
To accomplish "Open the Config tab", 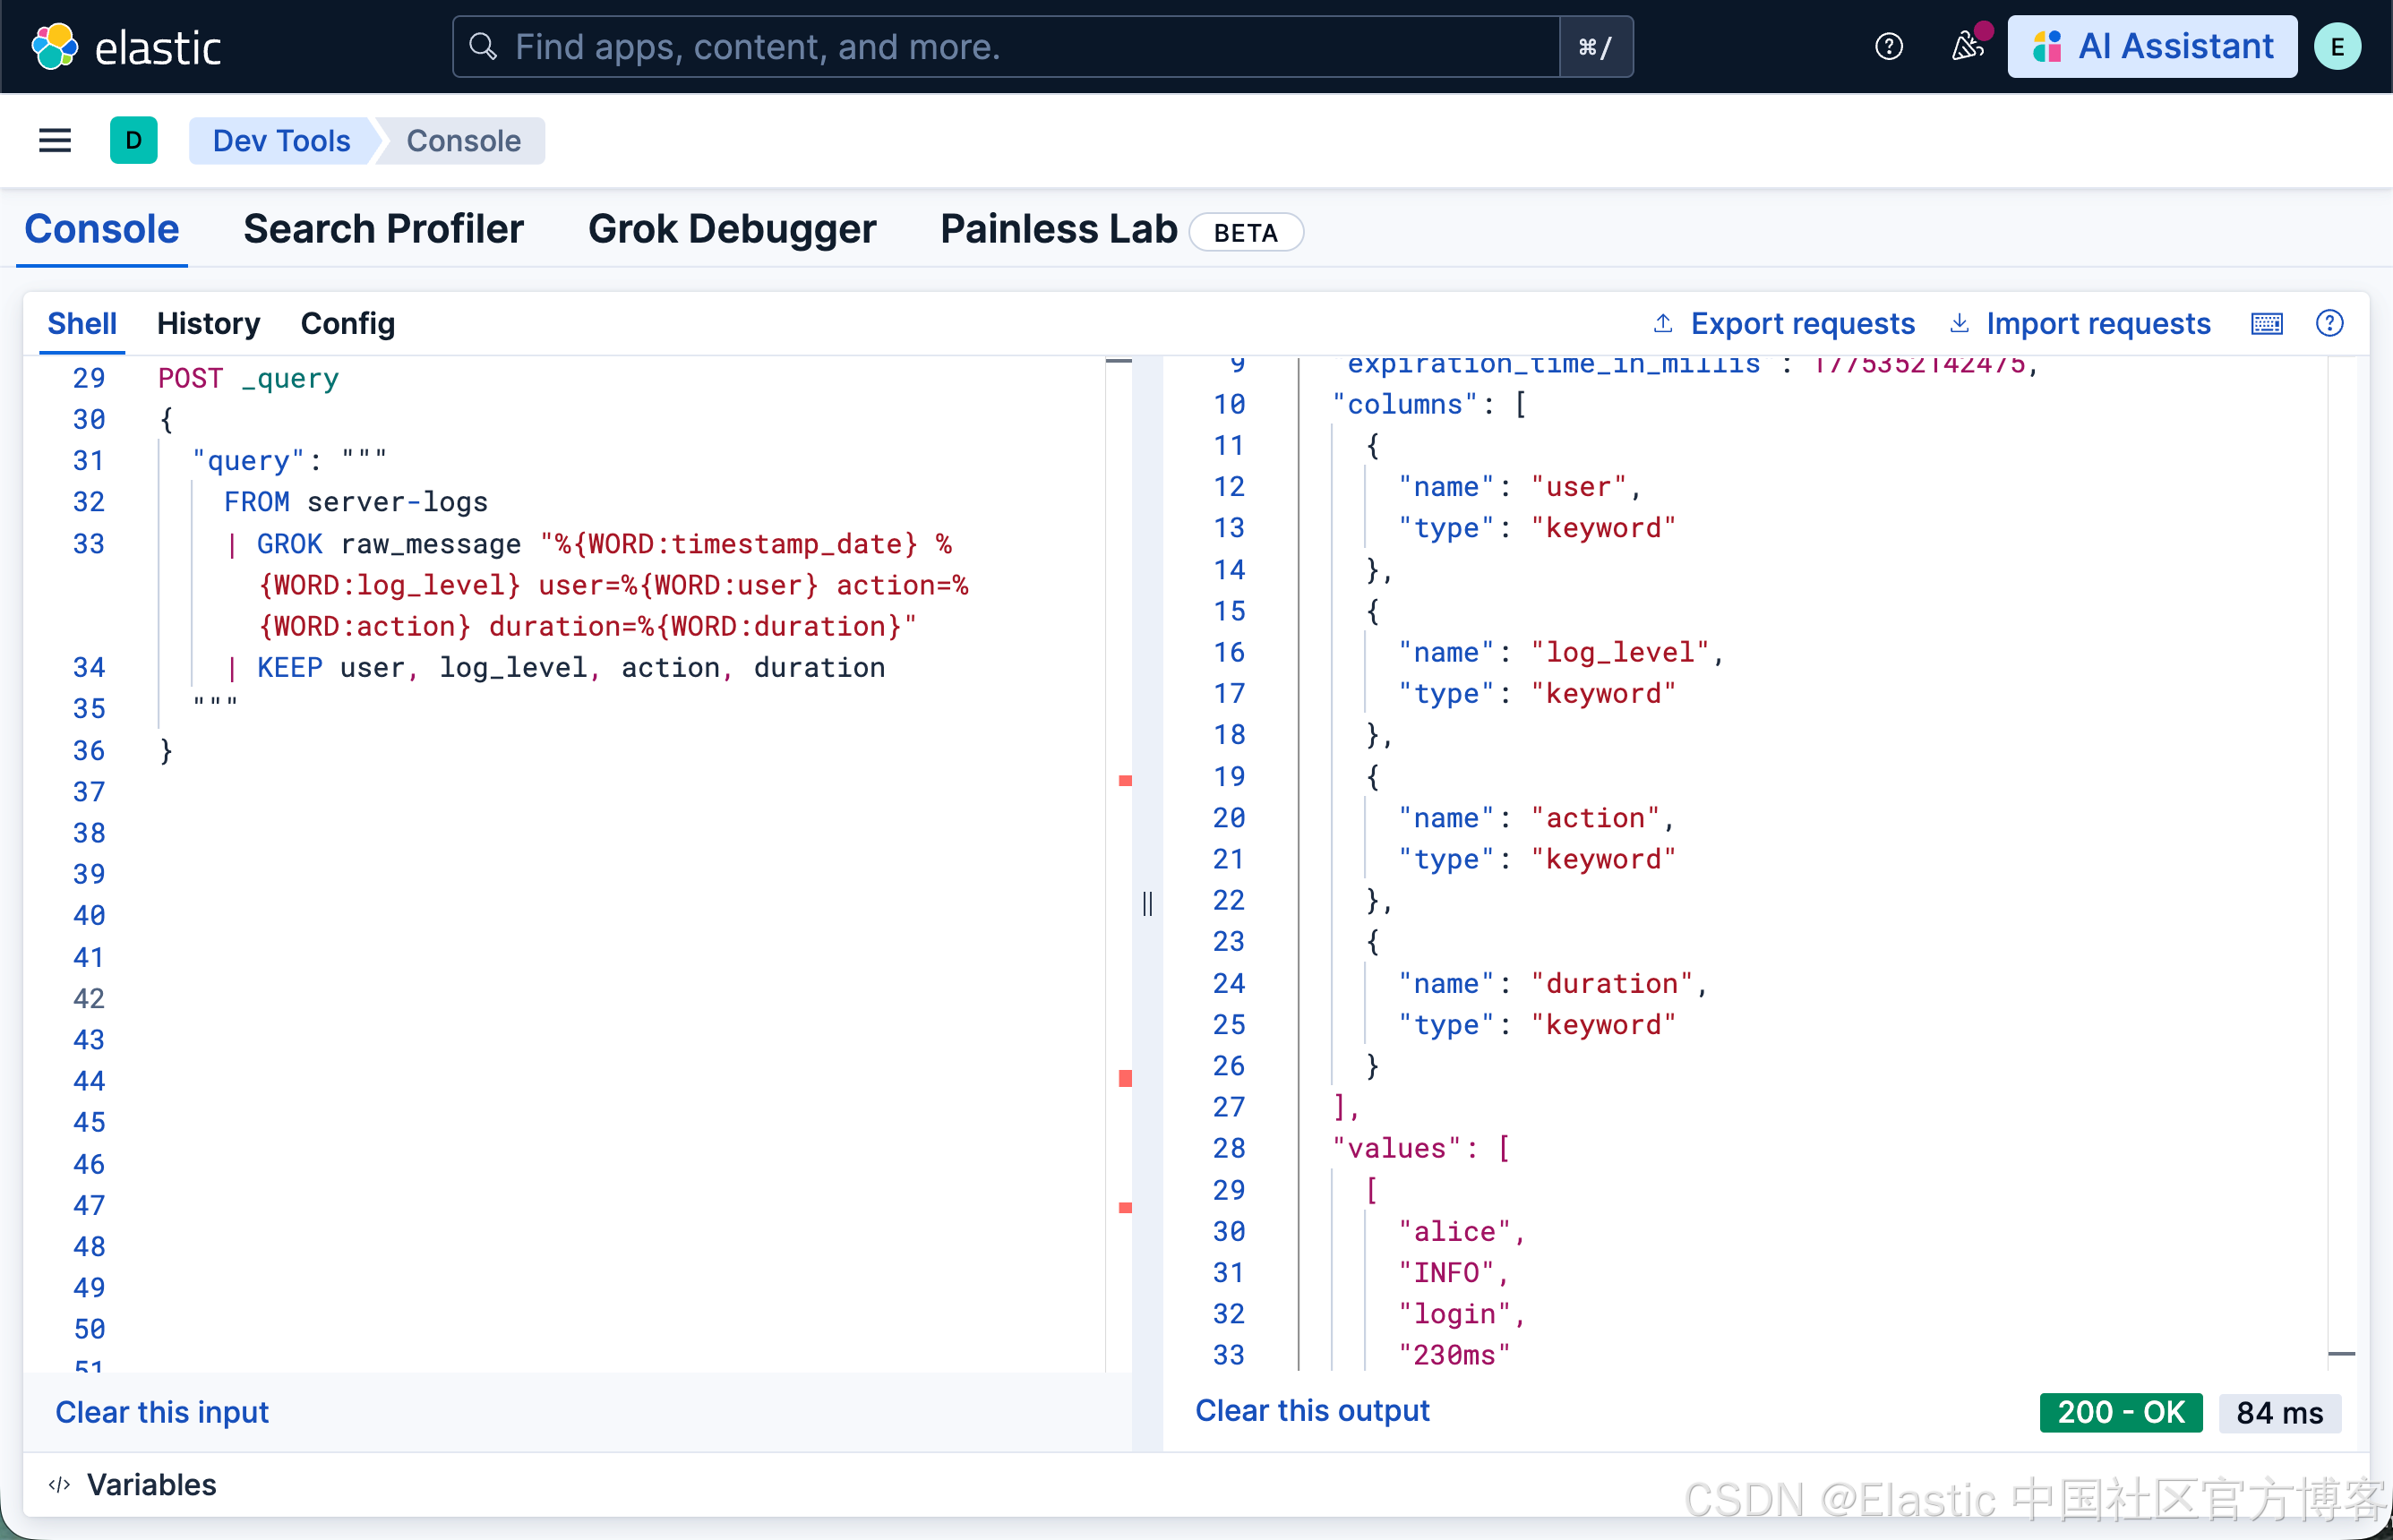I will click(x=347, y=324).
